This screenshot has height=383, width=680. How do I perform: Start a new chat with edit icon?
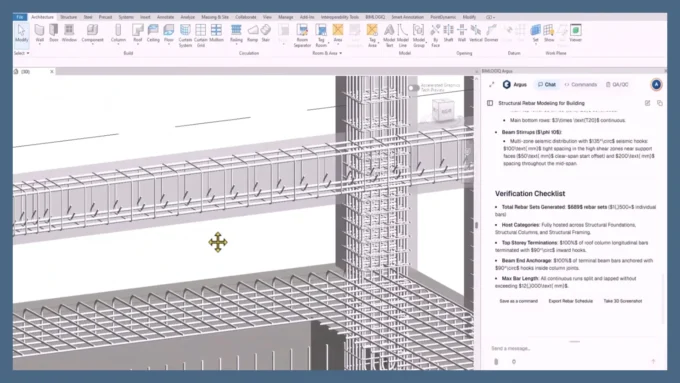[x=647, y=103]
